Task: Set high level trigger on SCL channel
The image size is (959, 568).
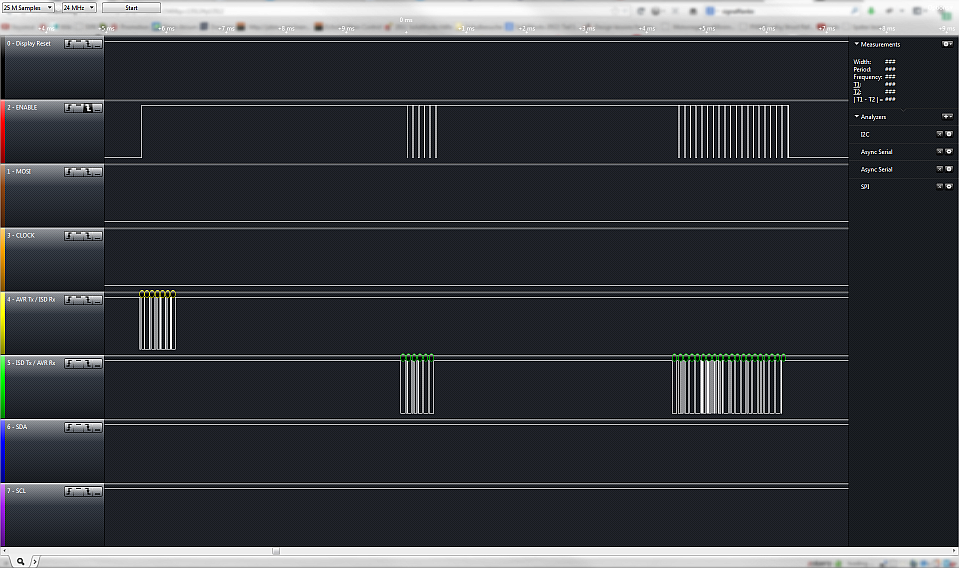Action: point(78,492)
